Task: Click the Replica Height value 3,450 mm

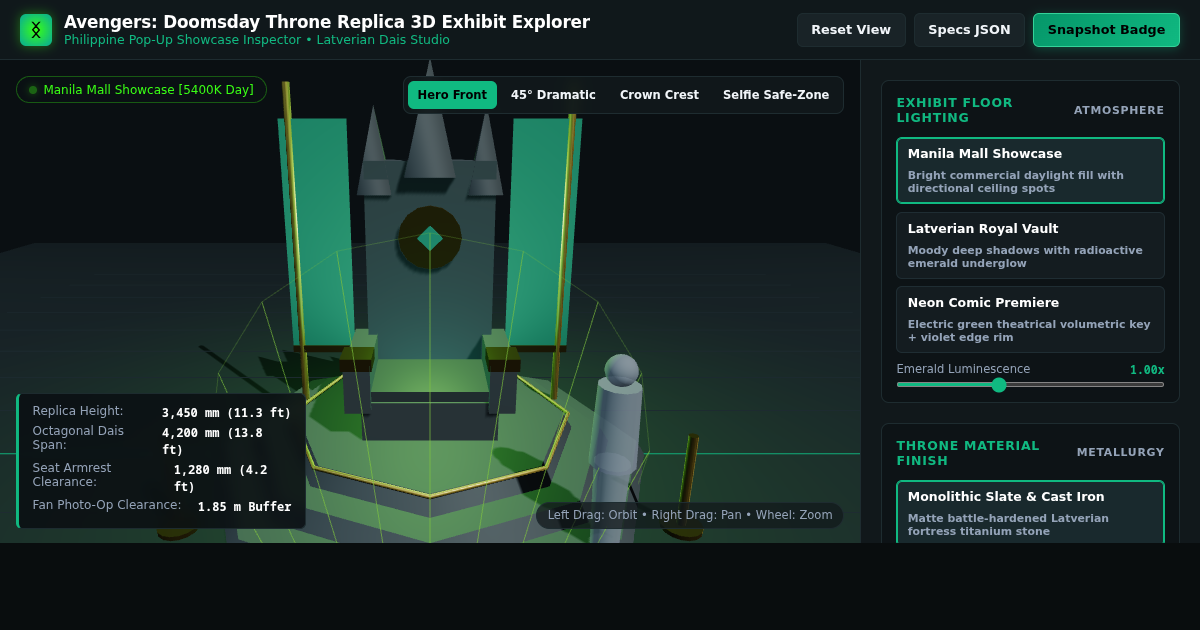Action: pyautogui.click(x=227, y=413)
